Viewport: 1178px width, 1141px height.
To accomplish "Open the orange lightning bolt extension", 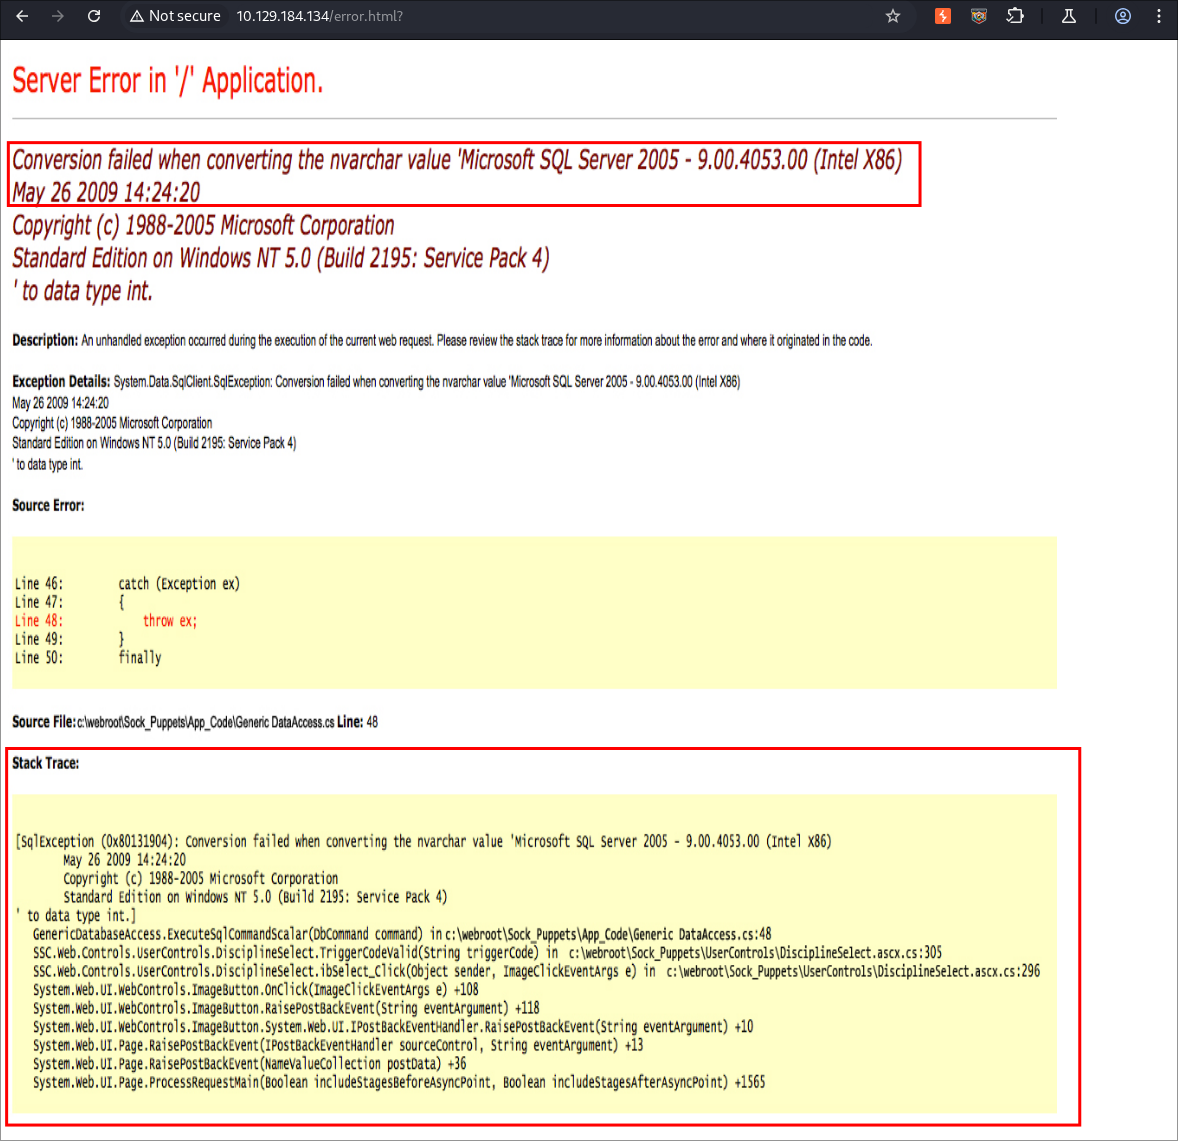I will tap(942, 16).
